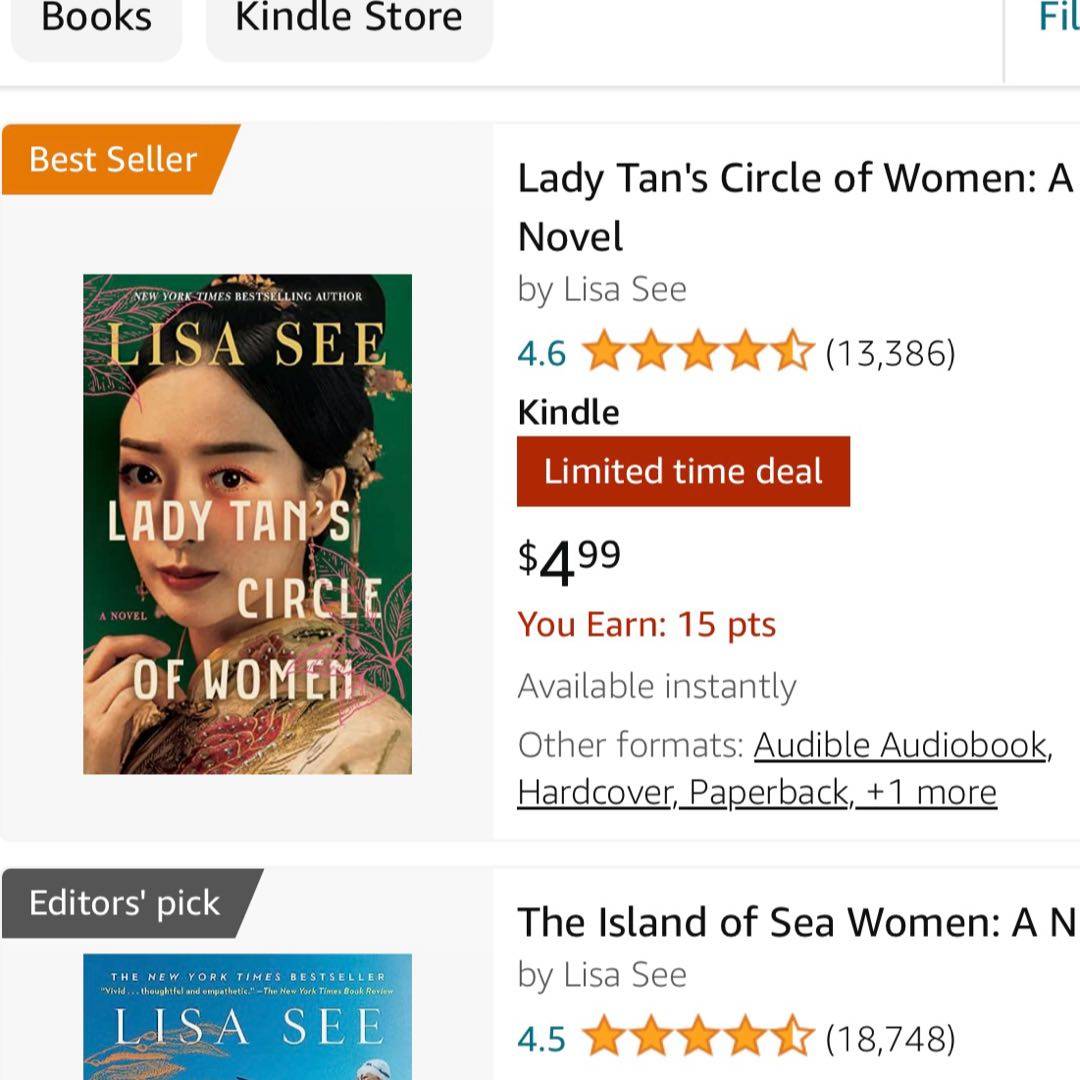View the 18,748 reviews count

890,1038
